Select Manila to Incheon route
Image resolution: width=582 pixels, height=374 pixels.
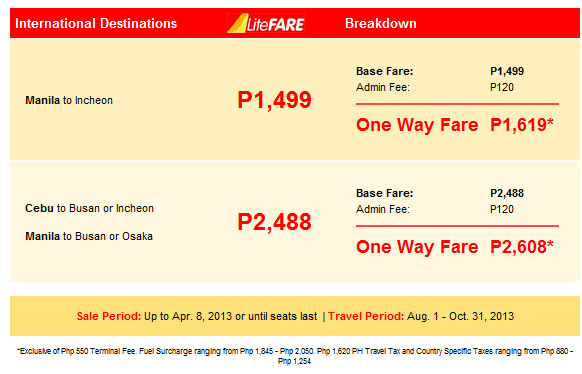[x=69, y=100]
